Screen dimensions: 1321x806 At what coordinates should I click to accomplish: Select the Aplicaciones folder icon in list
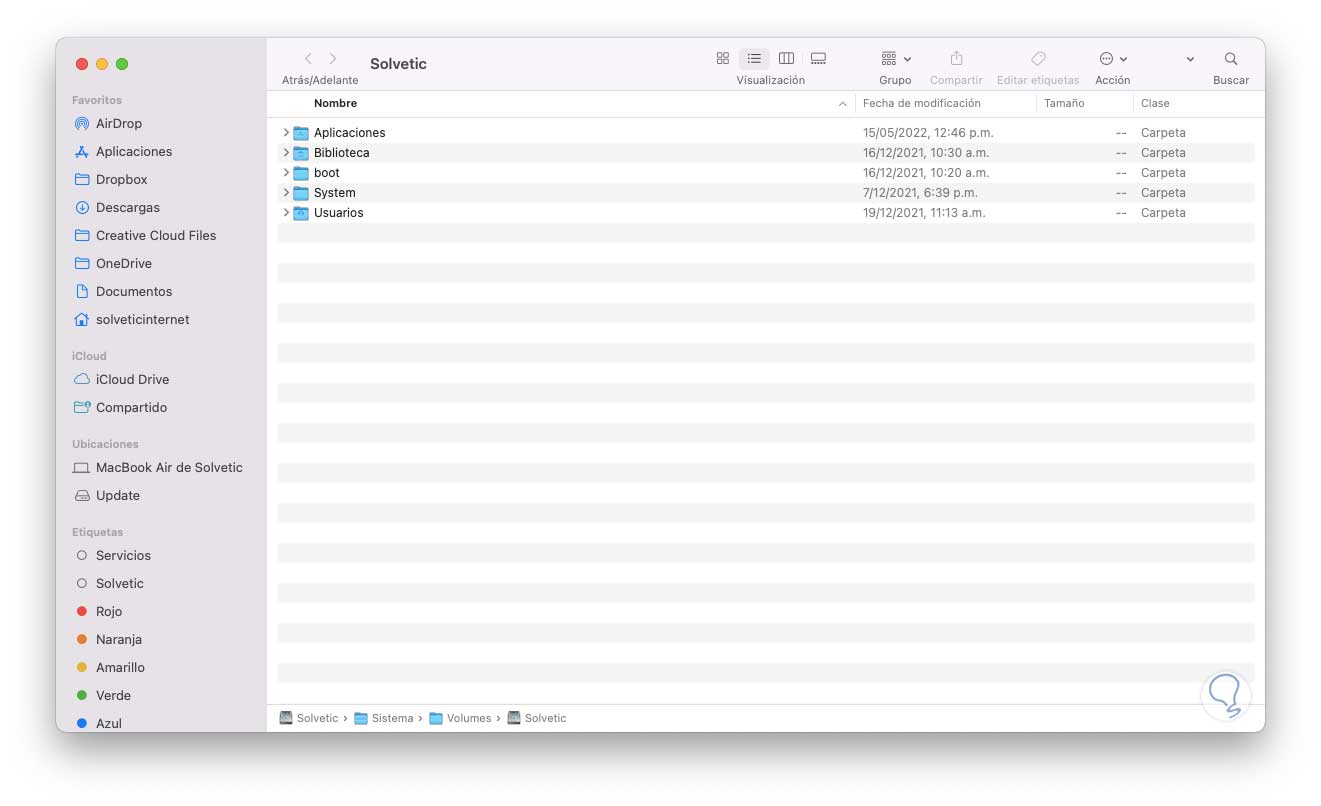[x=301, y=133]
